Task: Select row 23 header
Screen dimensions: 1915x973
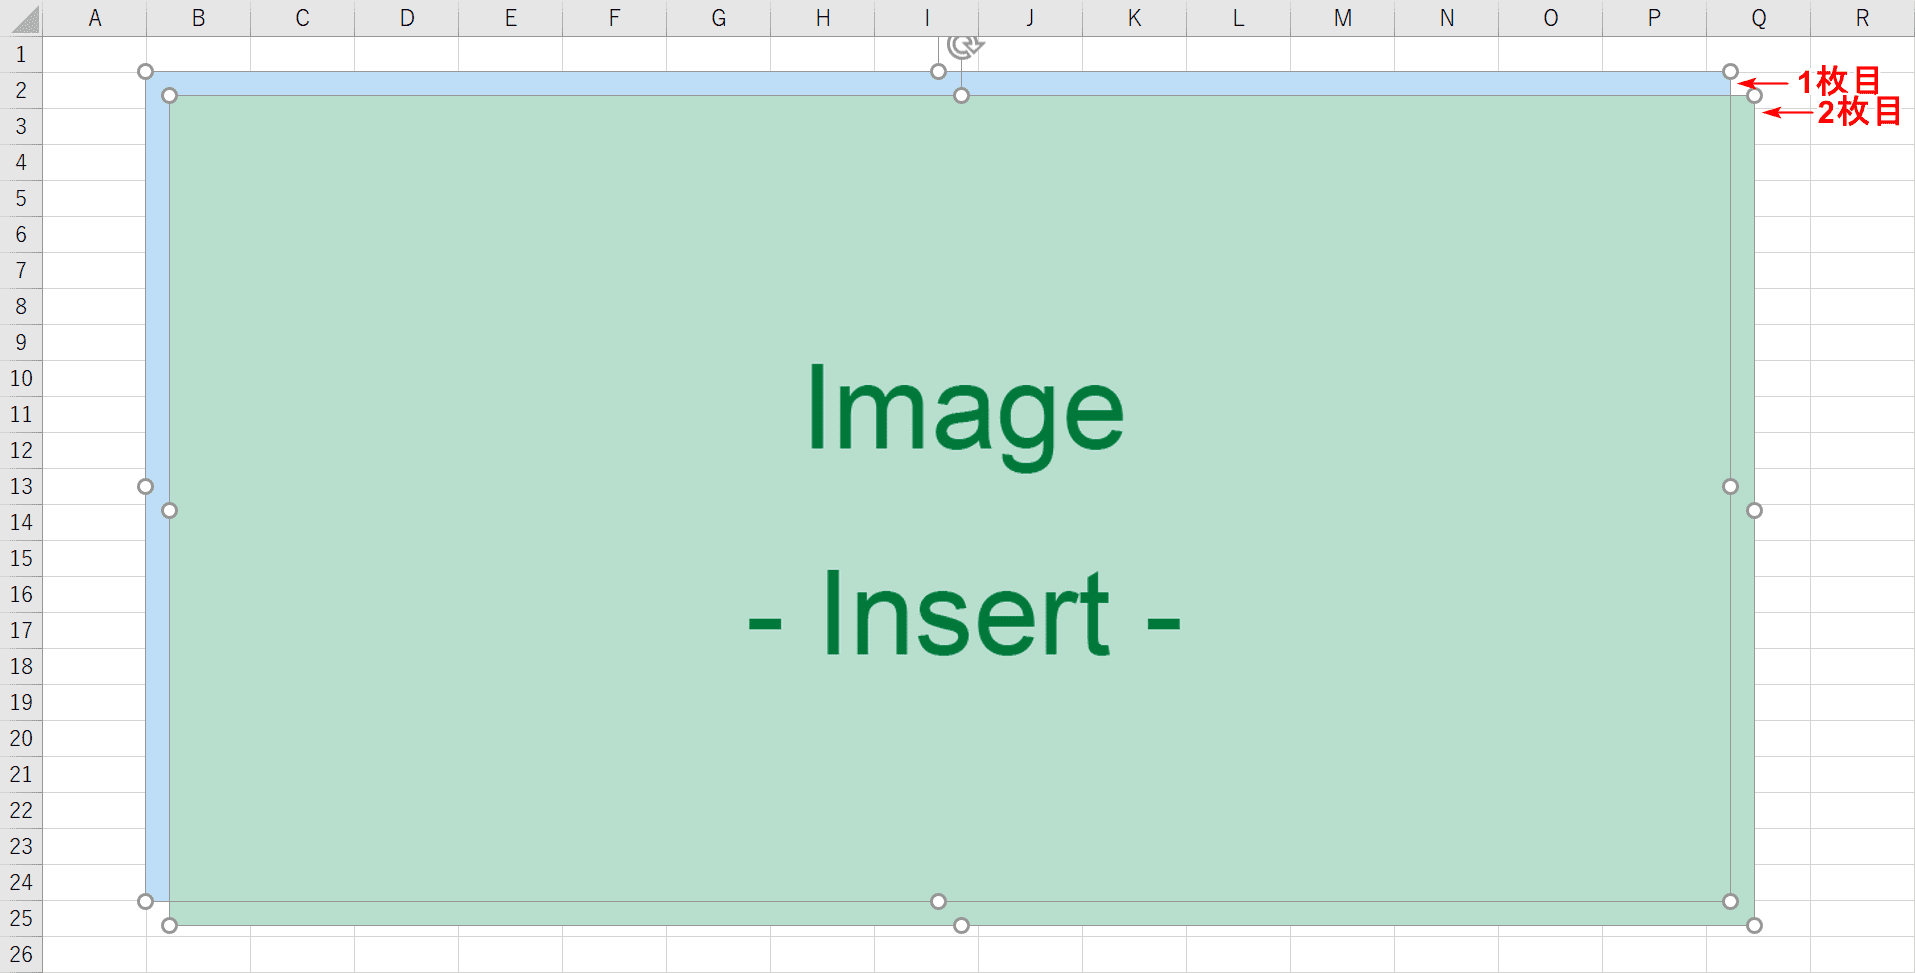Action: tap(21, 846)
